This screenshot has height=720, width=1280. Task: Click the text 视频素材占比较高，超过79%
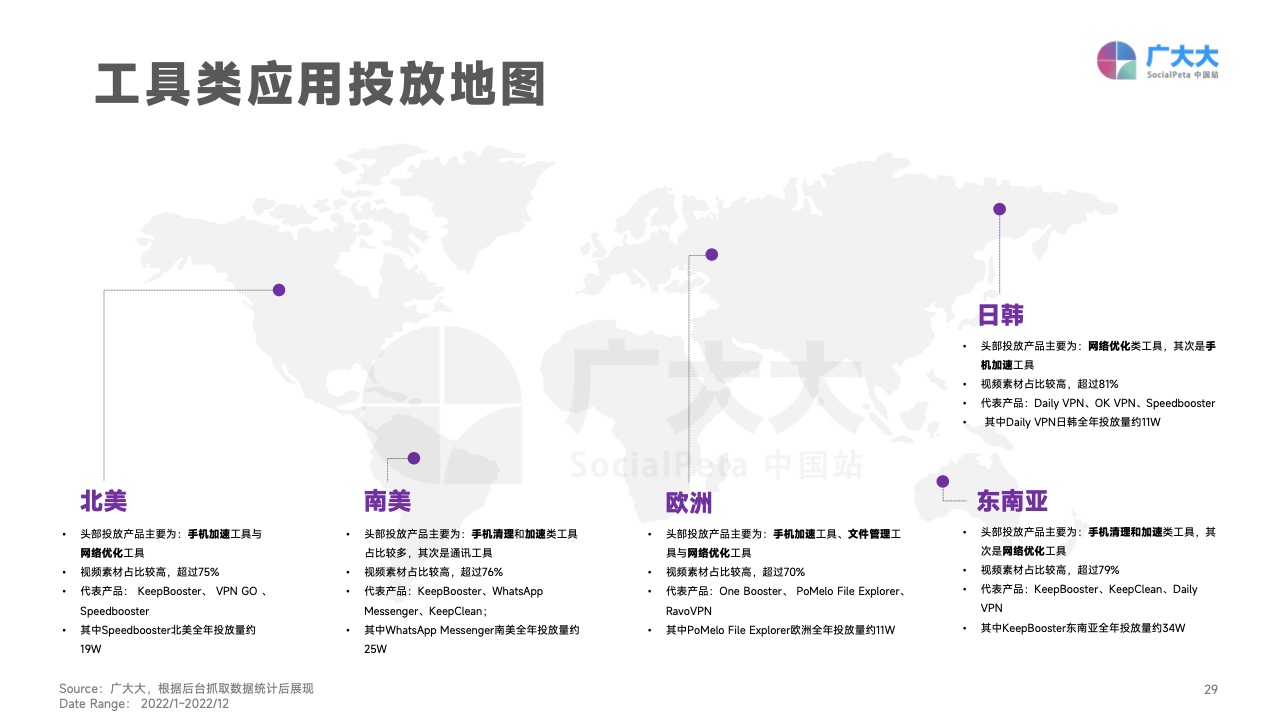1049,570
